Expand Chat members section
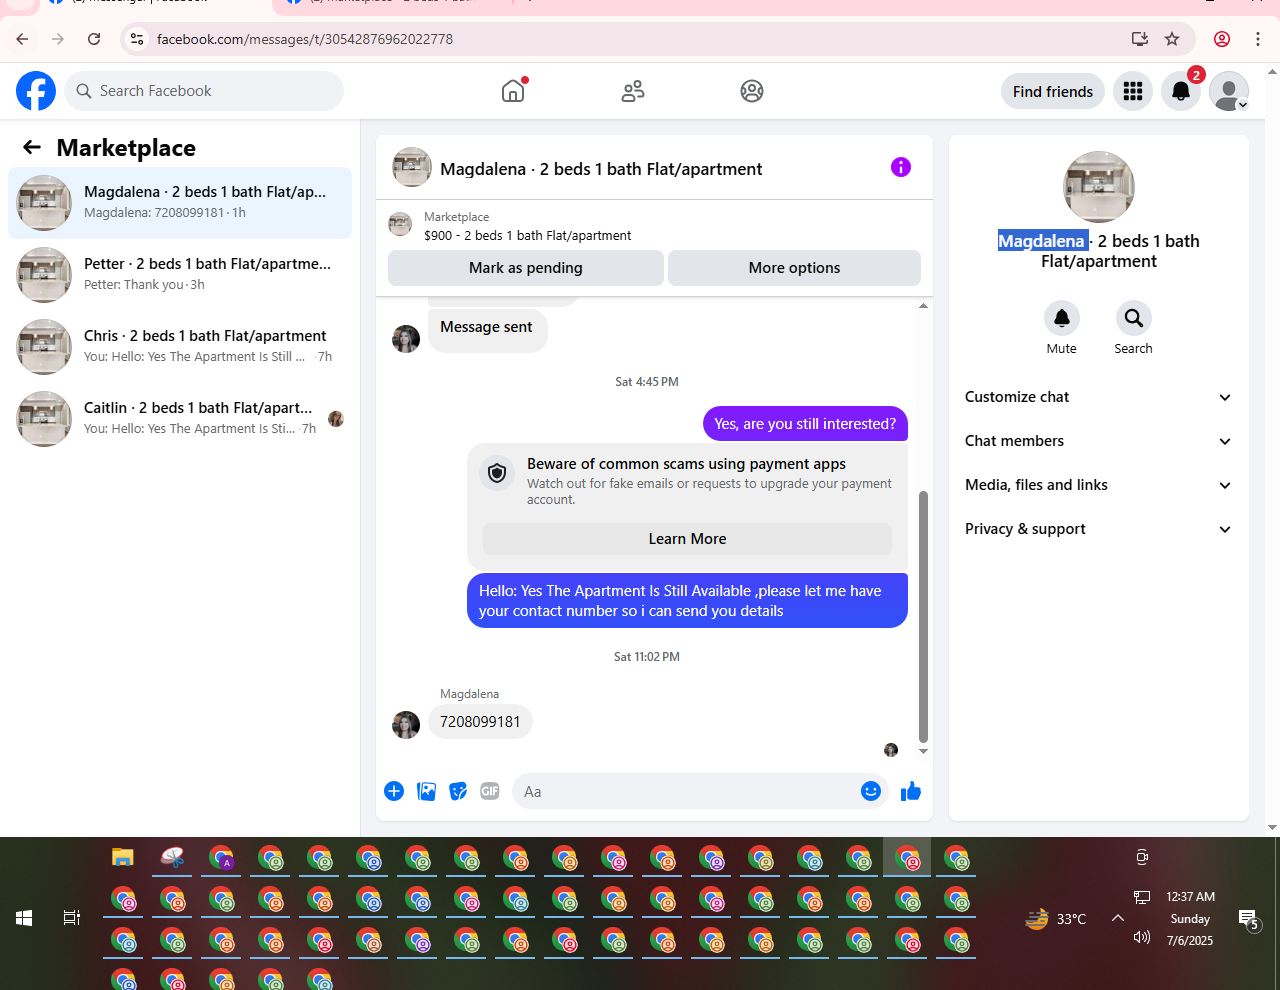Image resolution: width=1280 pixels, height=990 pixels. (1099, 441)
